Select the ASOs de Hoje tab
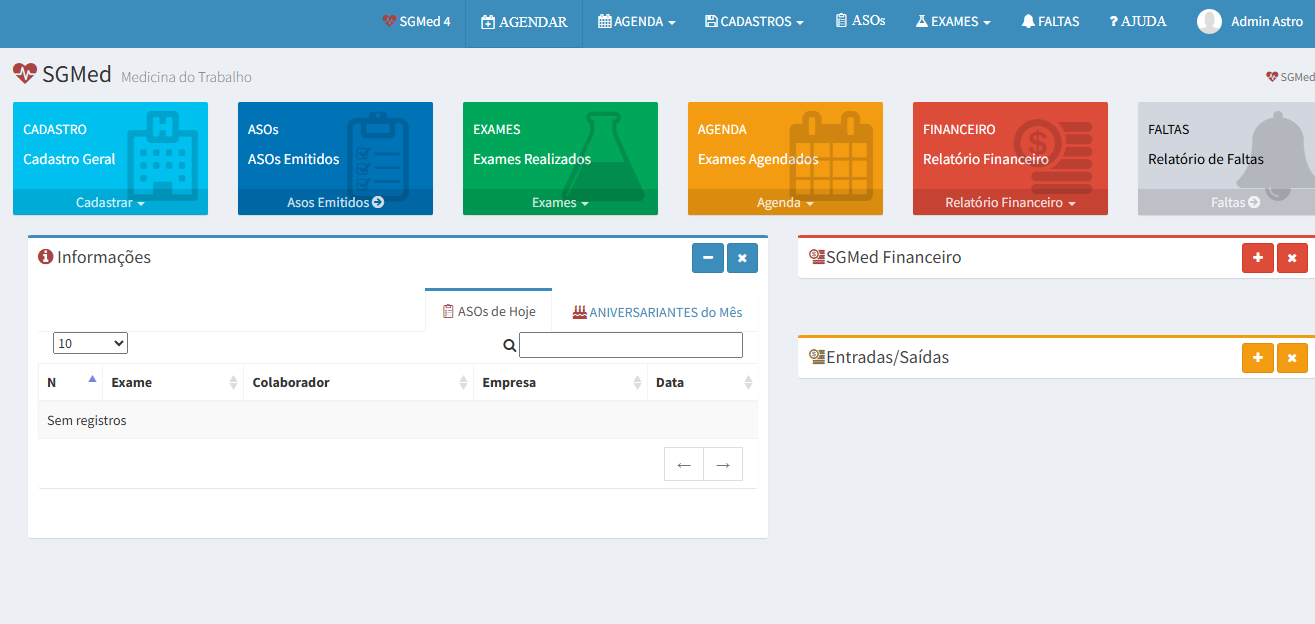 (489, 312)
